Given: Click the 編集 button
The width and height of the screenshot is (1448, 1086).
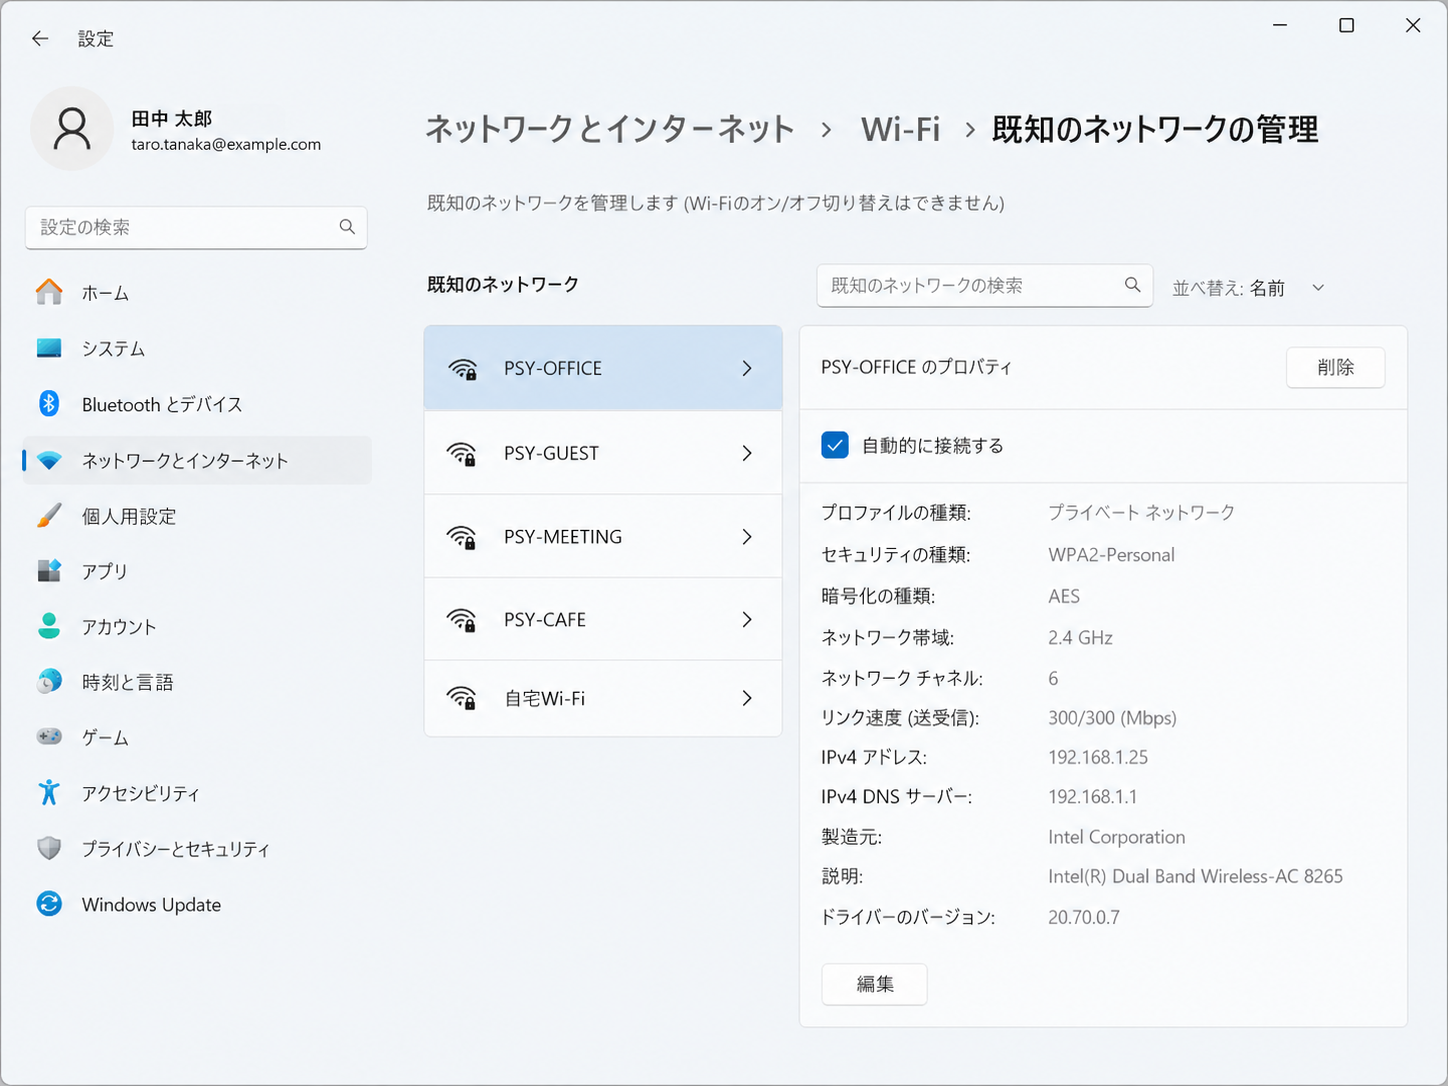Looking at the screenshot, I should (x=874, y=984).
